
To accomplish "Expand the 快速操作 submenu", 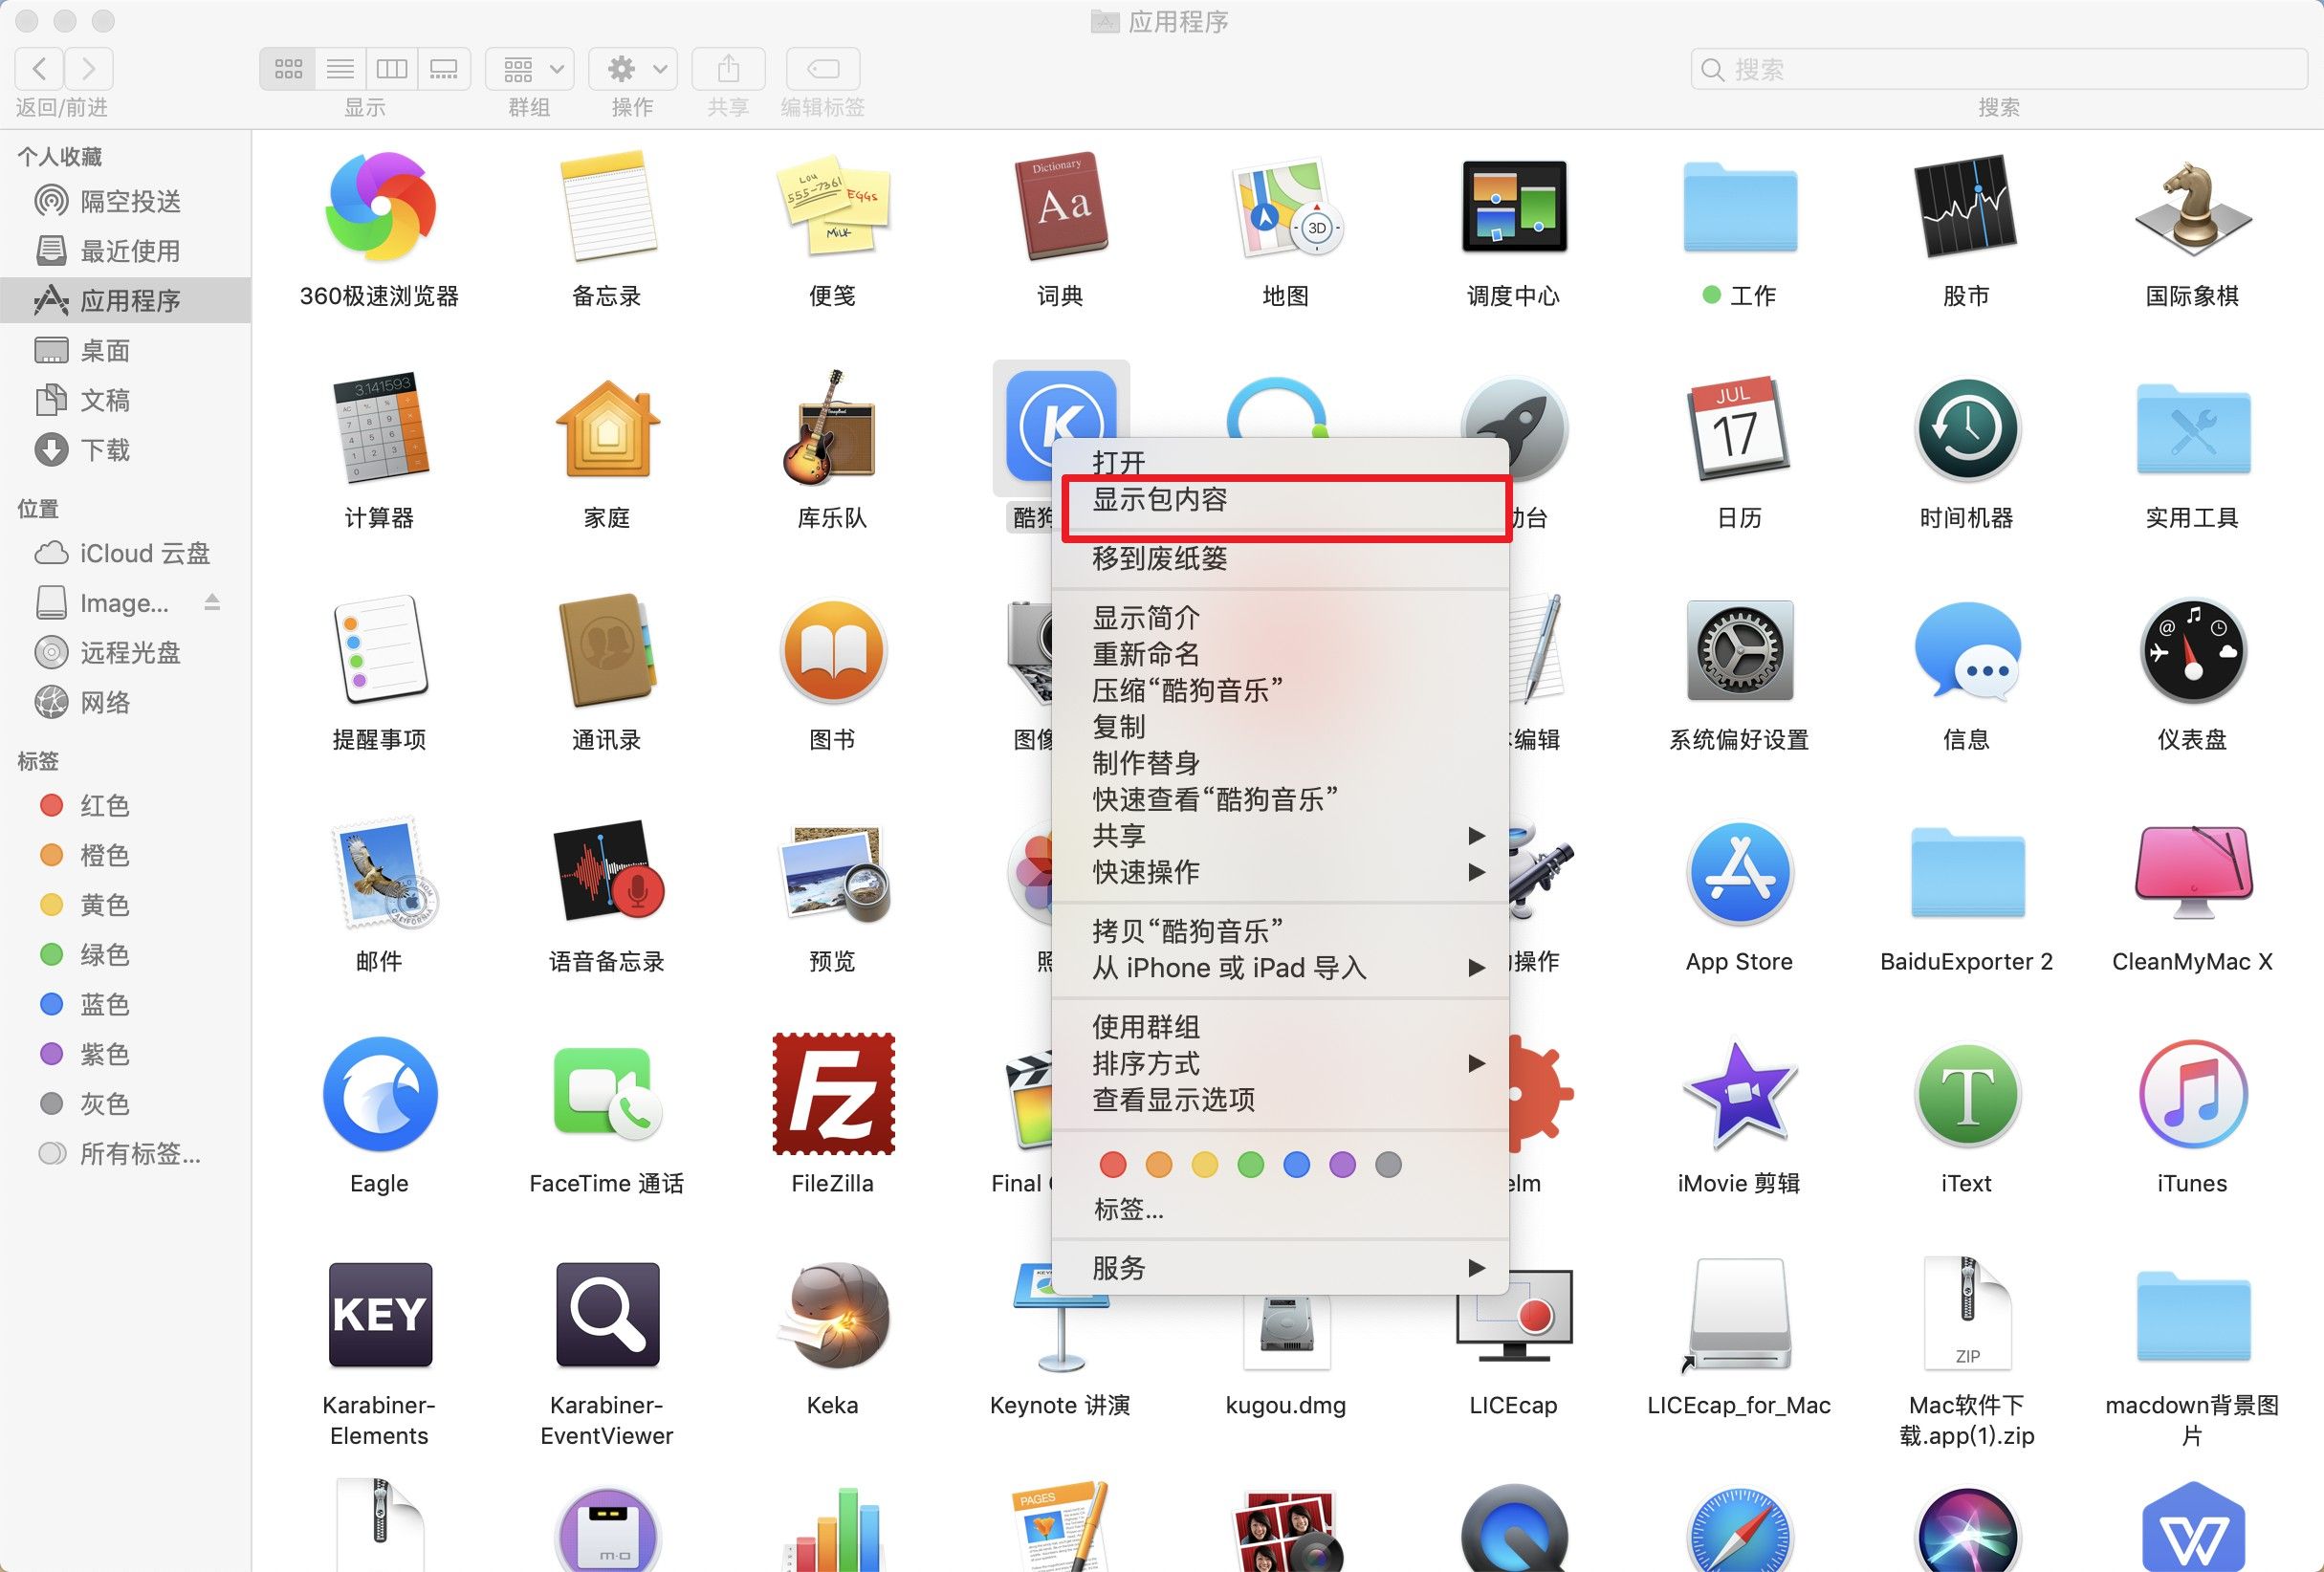I will [x=1280, y=872].
